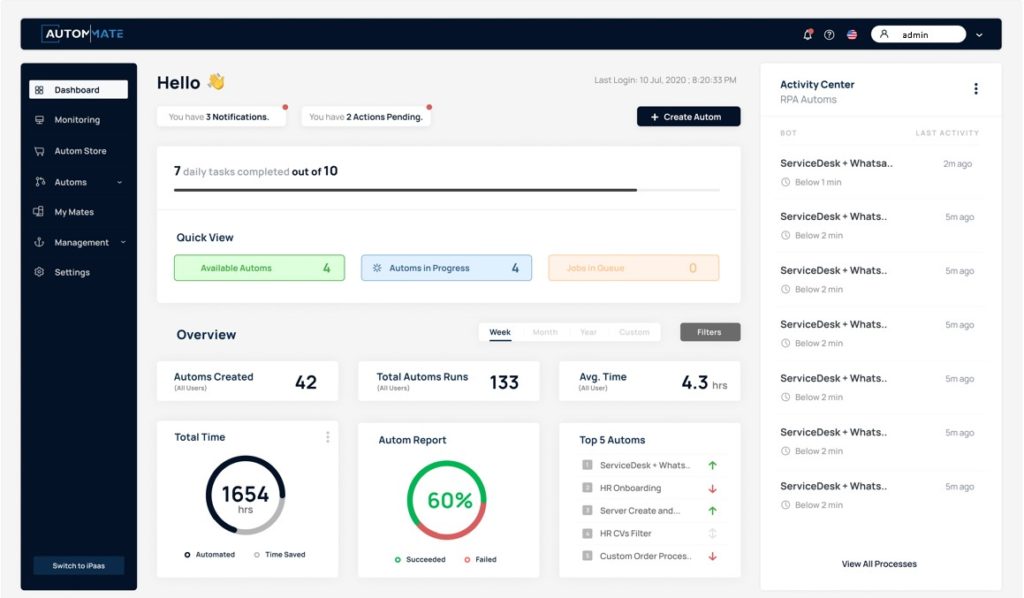Select the Year overview tab
1024x598 pixels.
click(x=589, y=332)
